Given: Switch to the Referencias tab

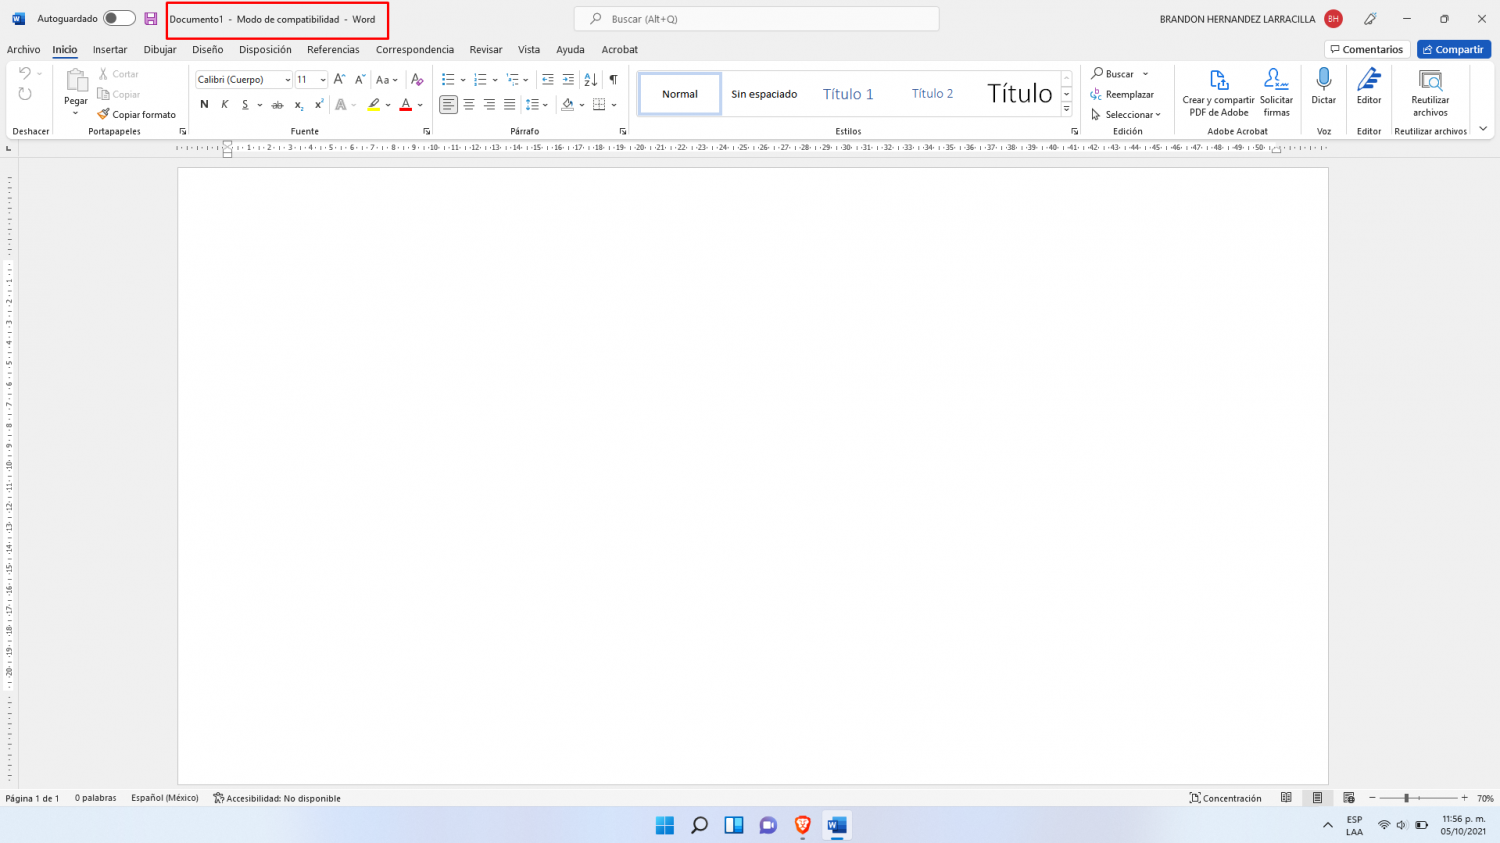Looking at the screenshot, I should click(x=333, y=49).
